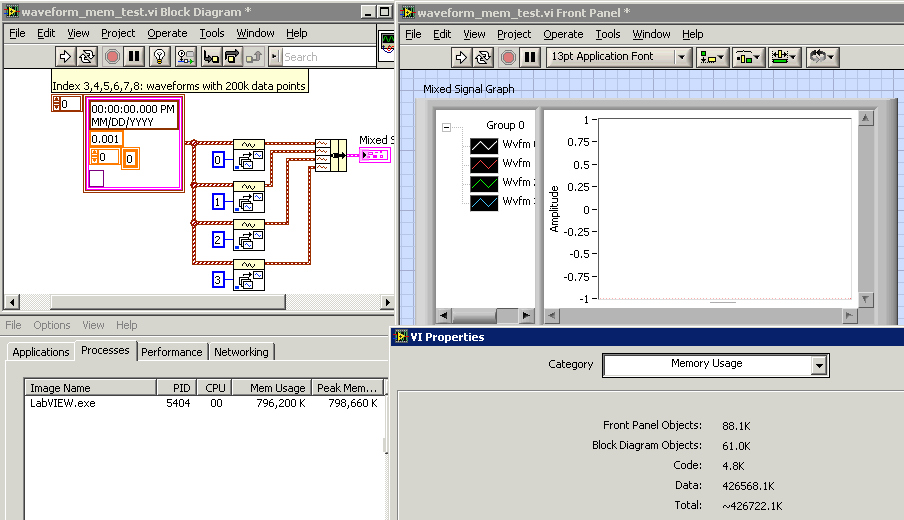Switch to Performance tab in Task Manager
This screenshot has width=904, height=520.
tap(171, 352)
